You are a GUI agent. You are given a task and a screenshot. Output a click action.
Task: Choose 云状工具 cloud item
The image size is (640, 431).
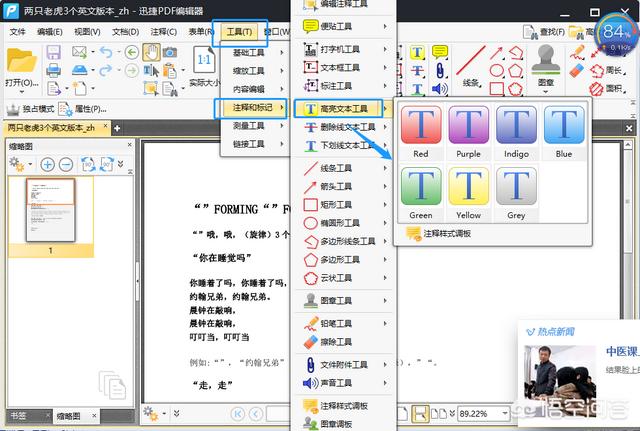coord(344,278)
